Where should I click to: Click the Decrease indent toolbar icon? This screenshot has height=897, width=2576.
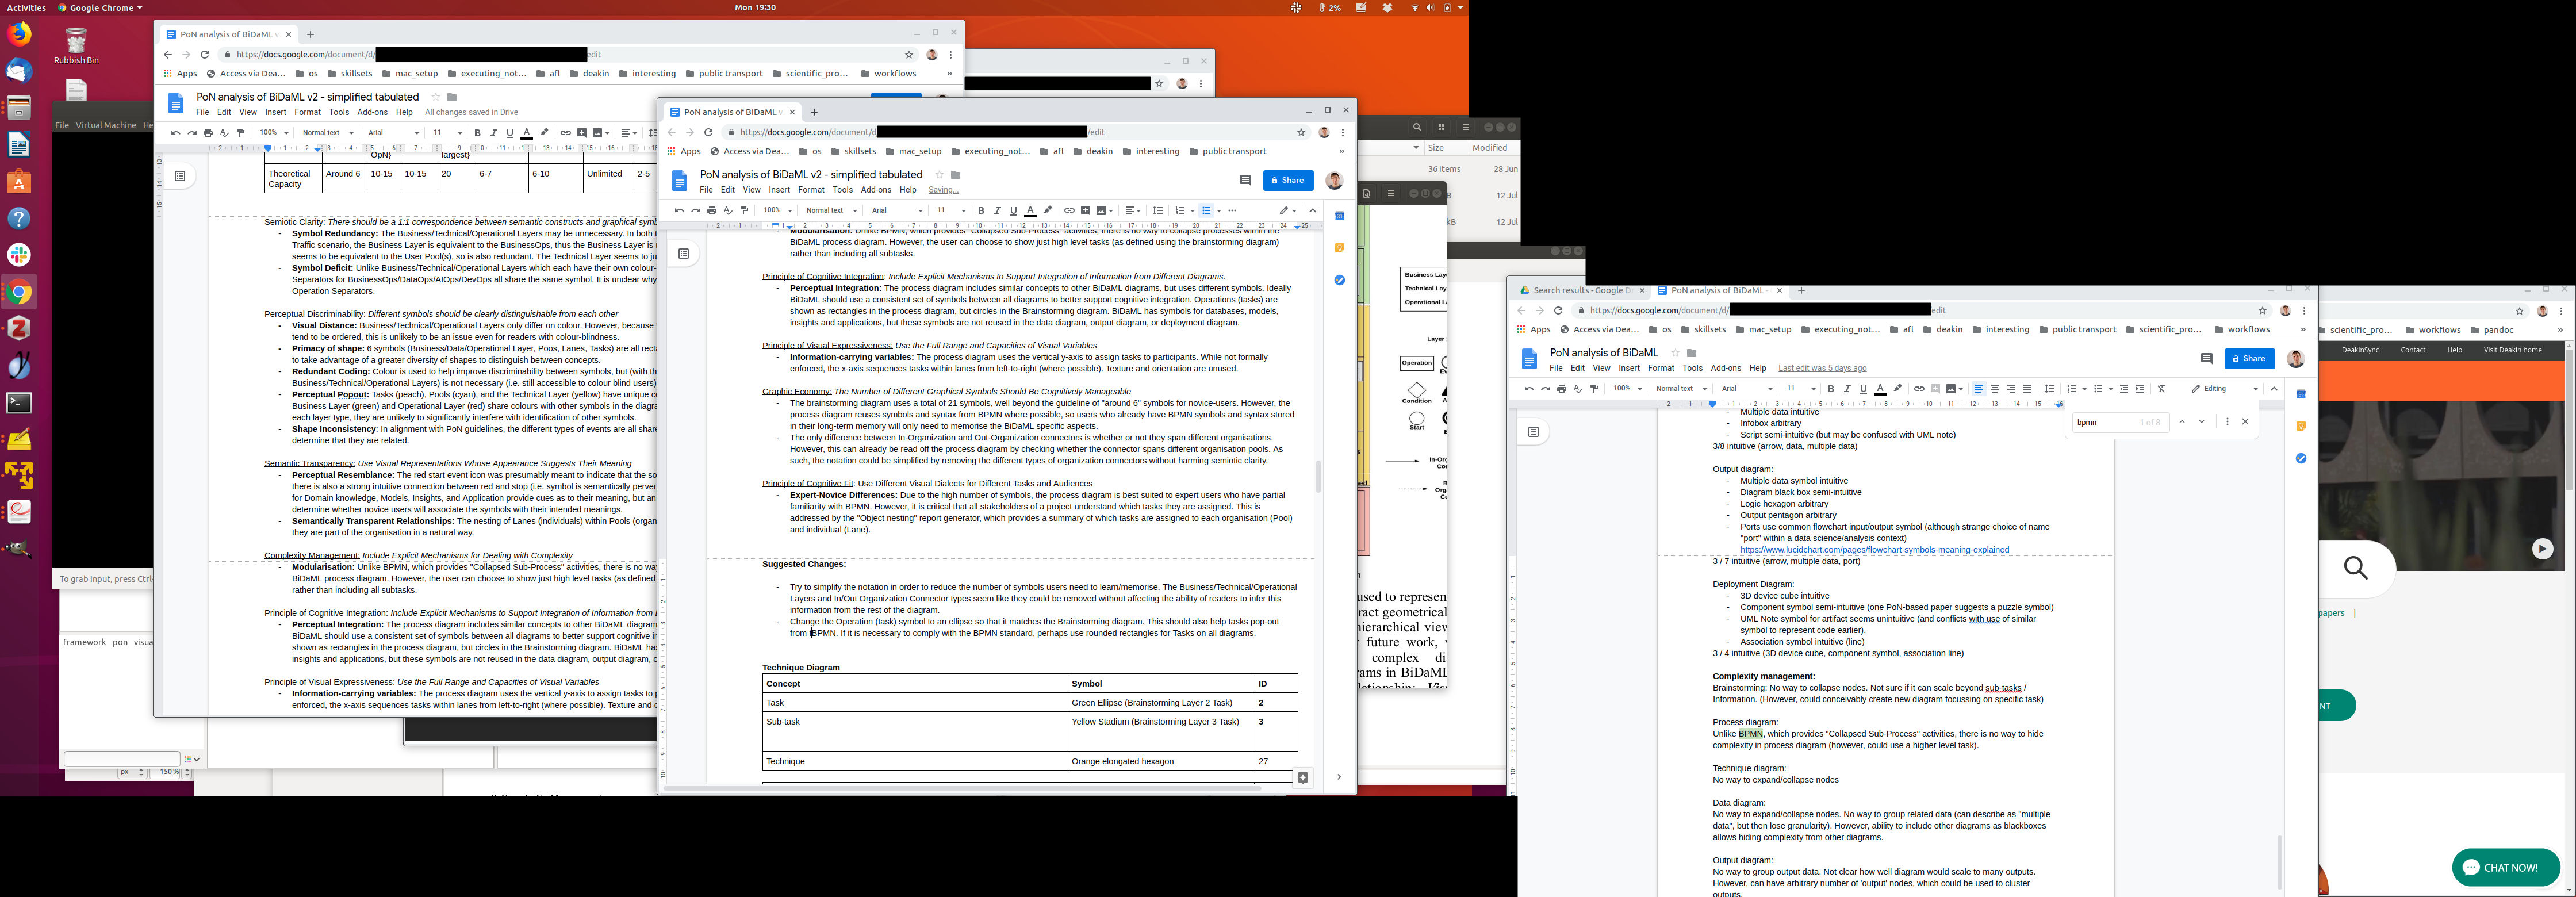click(2124, 389)
